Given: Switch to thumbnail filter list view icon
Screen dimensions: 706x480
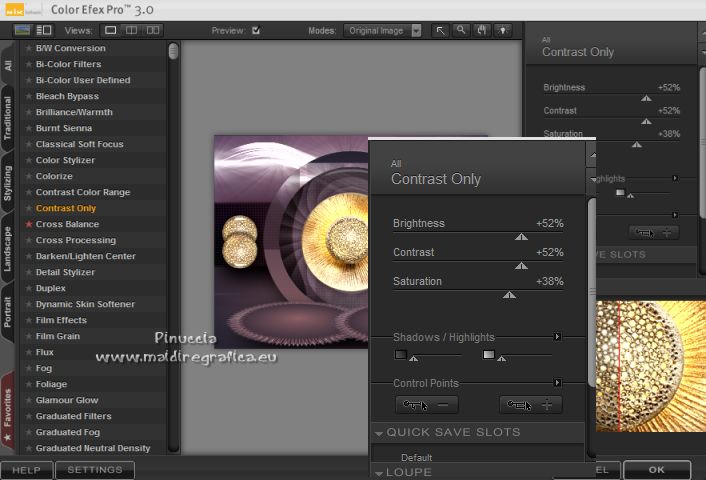Looking at the screenshot, I should (x=22, y=30).
